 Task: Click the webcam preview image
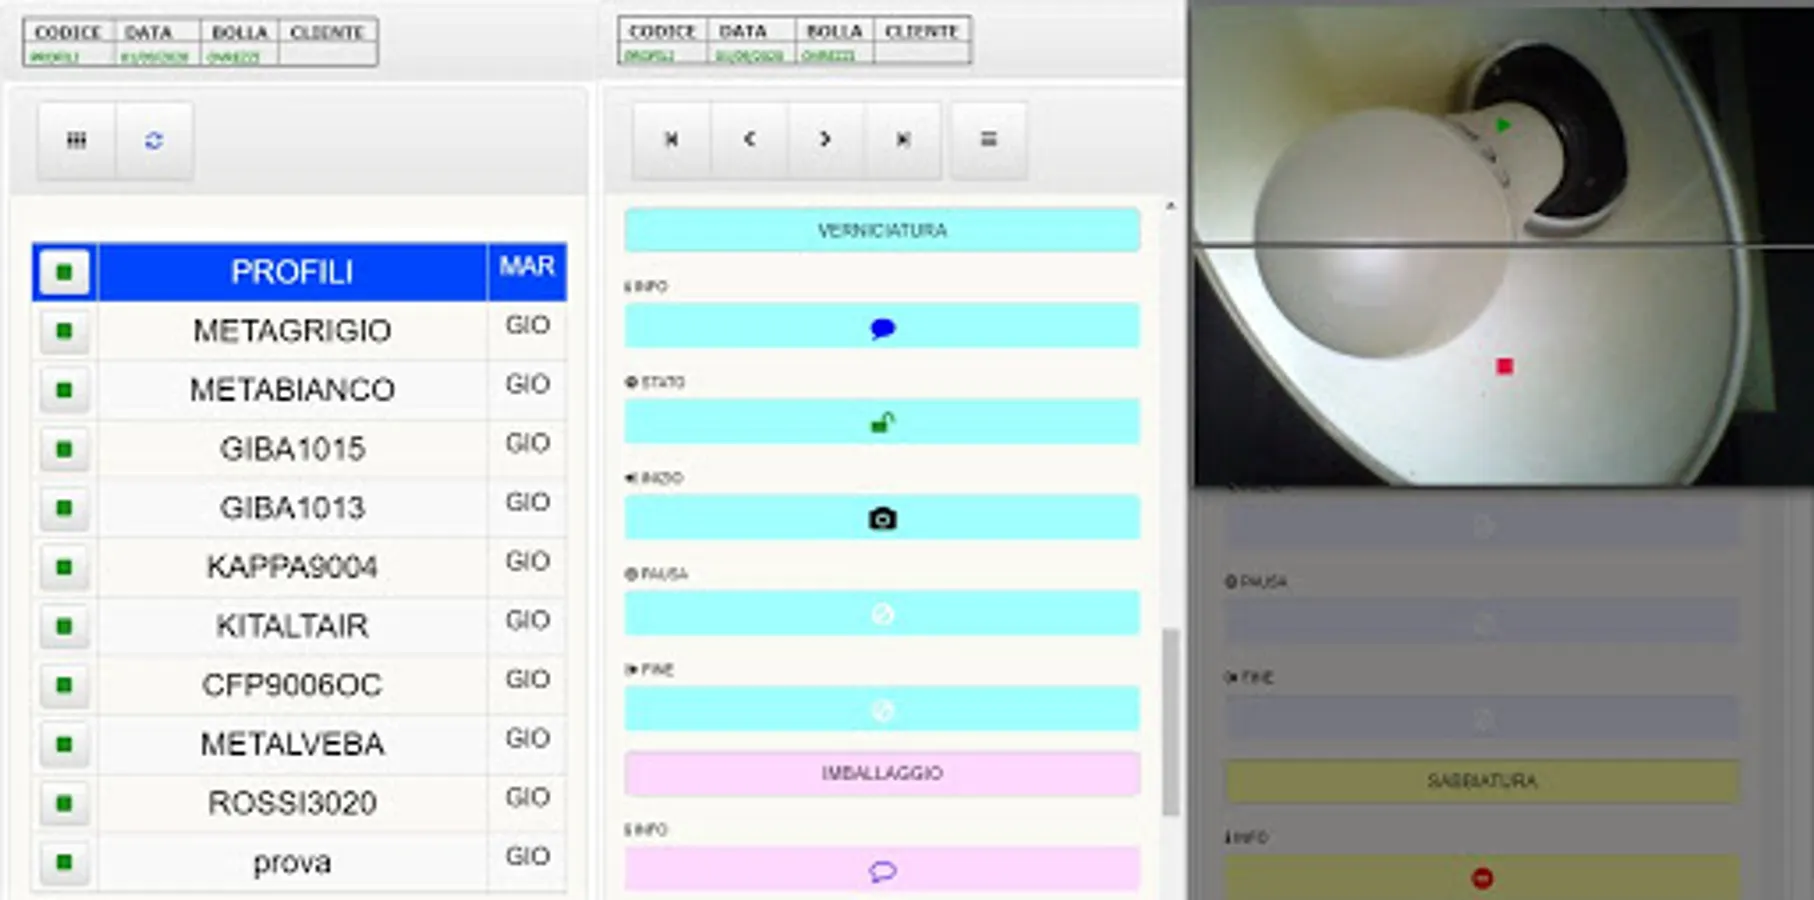(x=1502, y=248)
